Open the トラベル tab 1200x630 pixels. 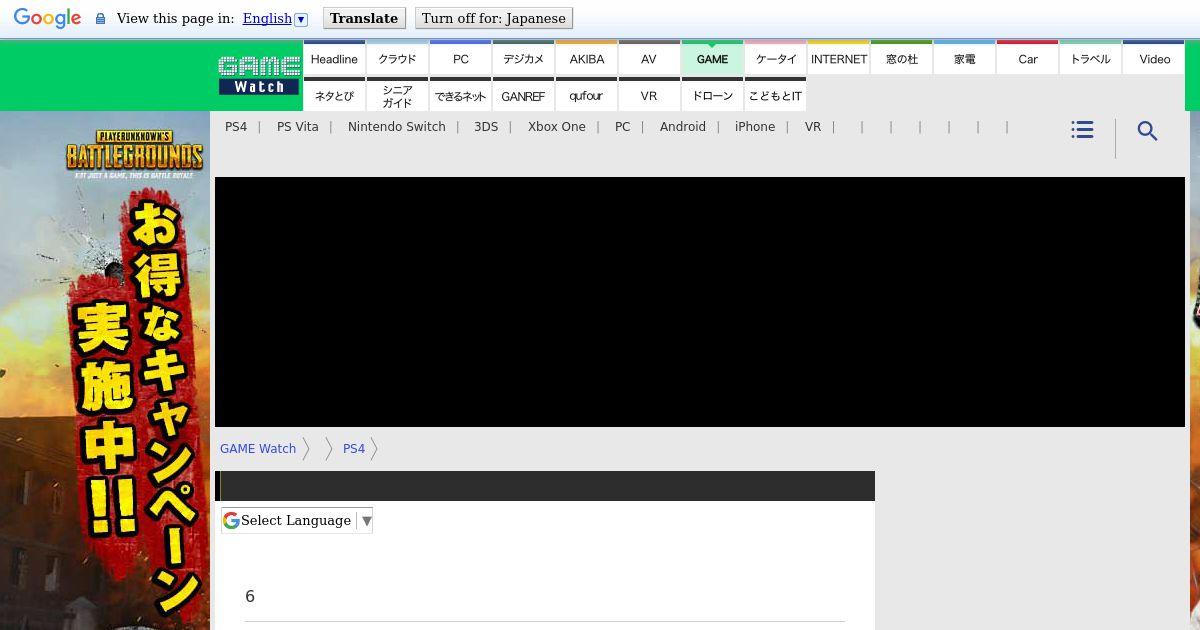[1090, 57]
